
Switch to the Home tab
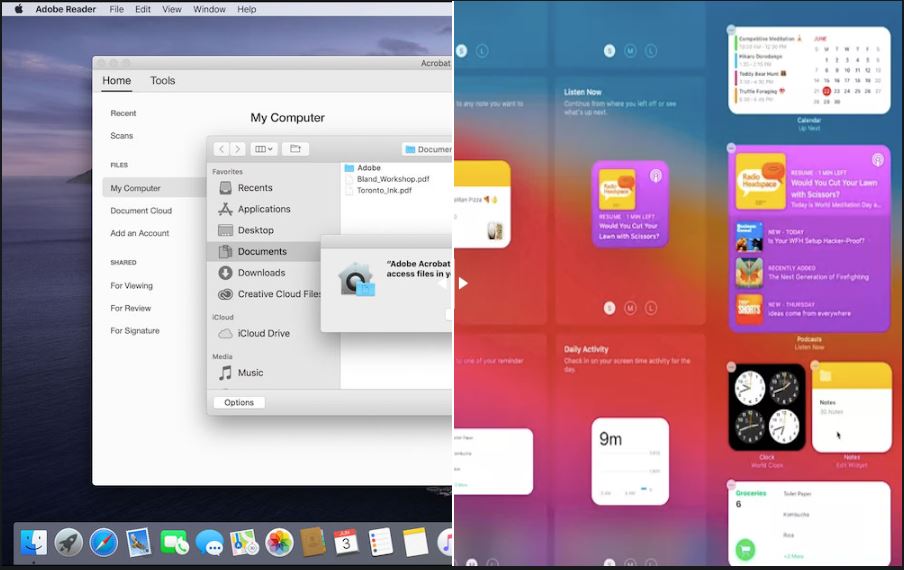pyautogui.click(x=116, y=81)
